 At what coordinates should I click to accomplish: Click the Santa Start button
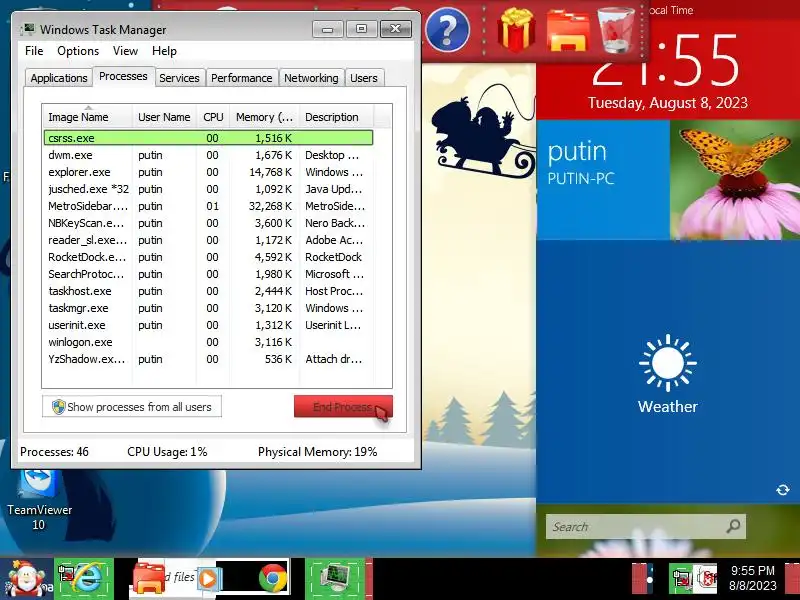tap(26, 579)
